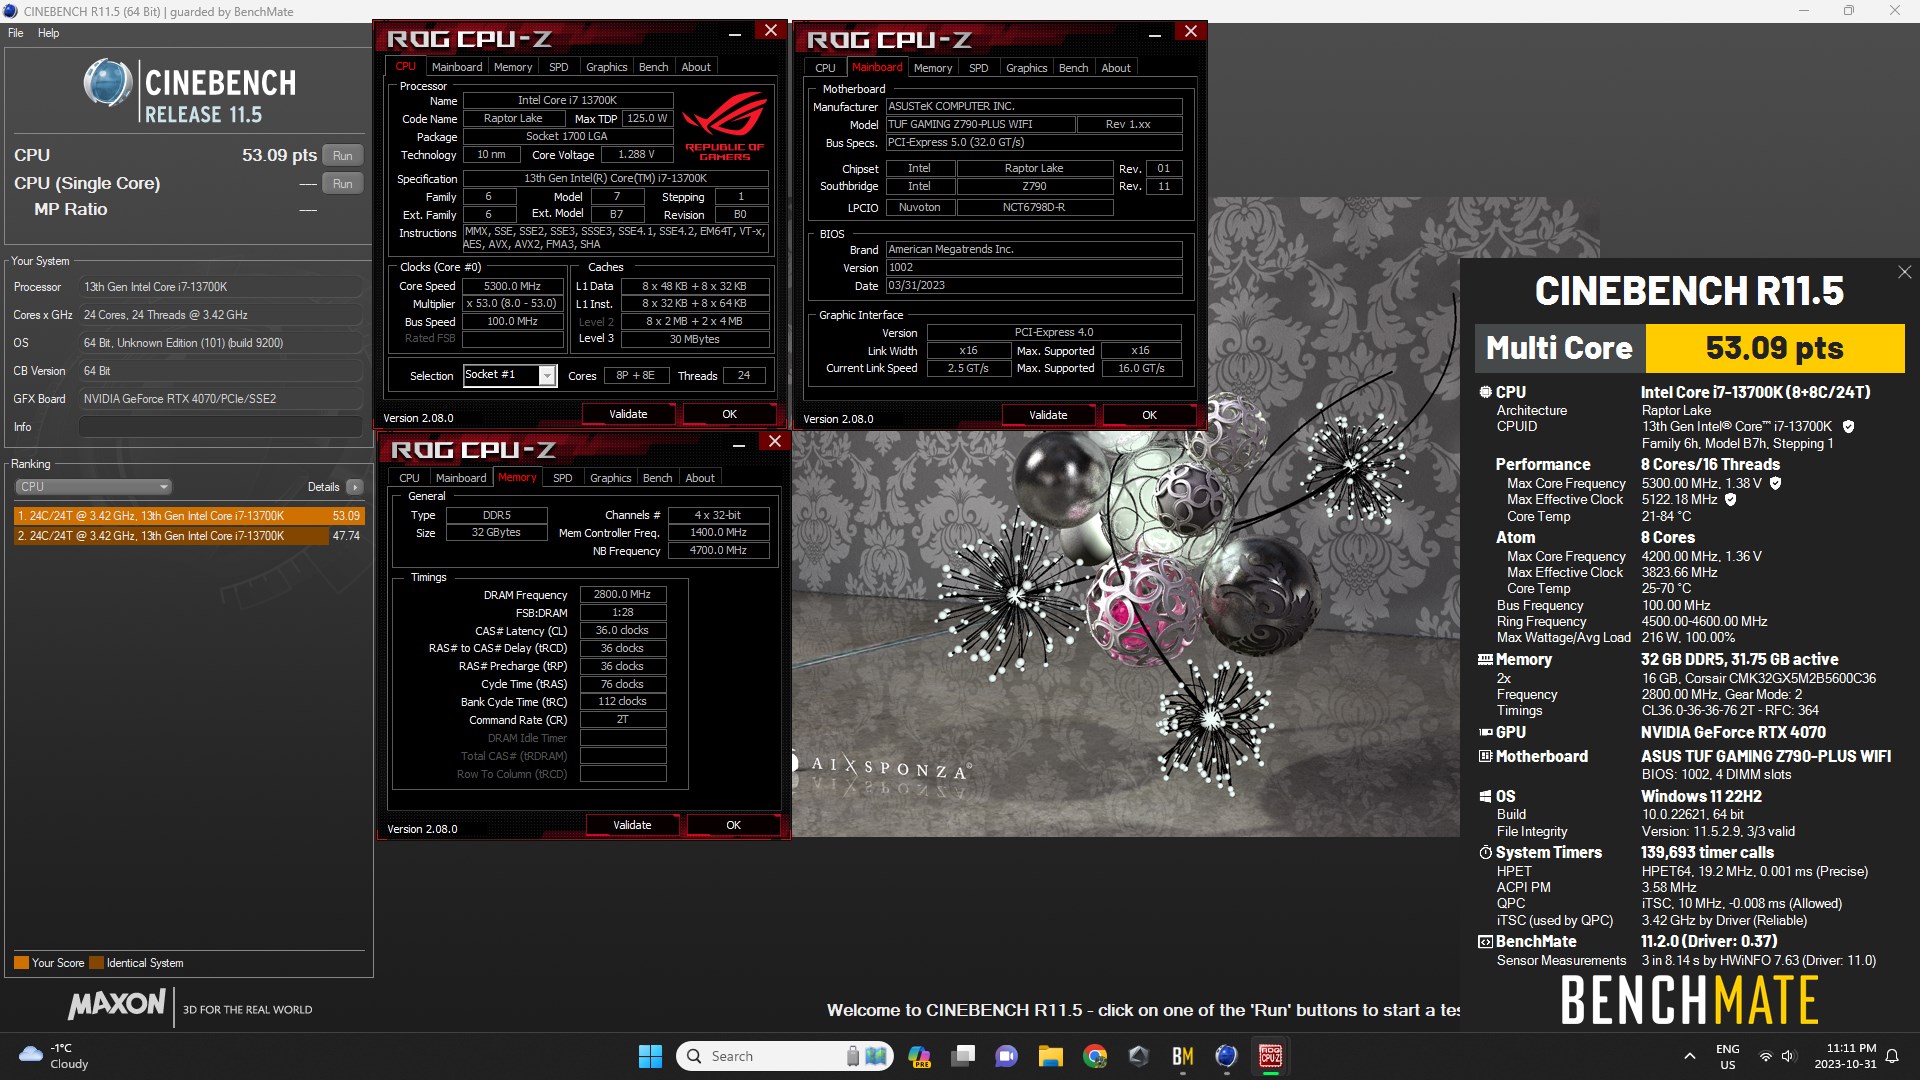Click the OS Windows icon in BenchMate panel
Viewport: 1920px width, 1080px height.
tap(1485, 797)
